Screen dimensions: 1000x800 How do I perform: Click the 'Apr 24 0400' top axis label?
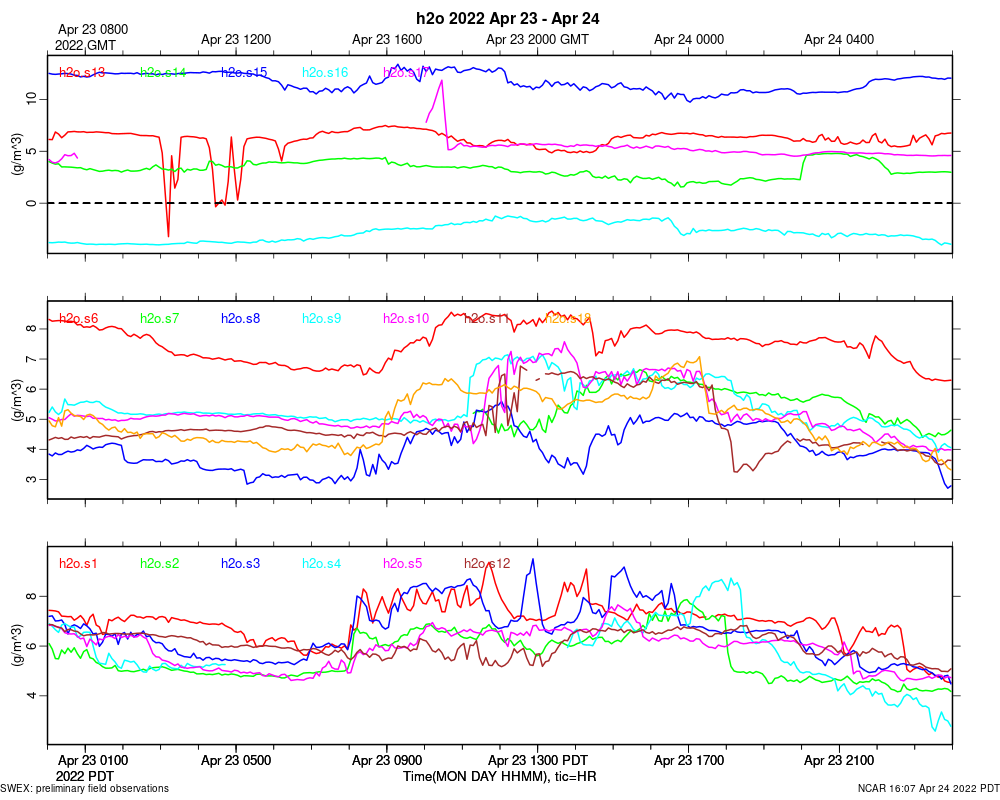click(839, 40)
